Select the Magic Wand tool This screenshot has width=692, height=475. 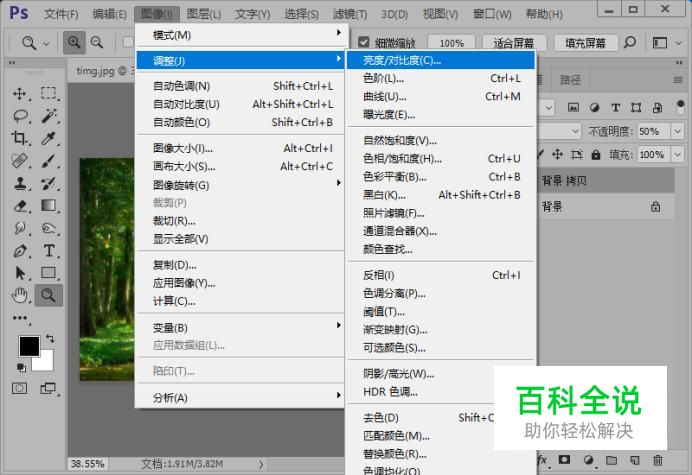point(49,116)
